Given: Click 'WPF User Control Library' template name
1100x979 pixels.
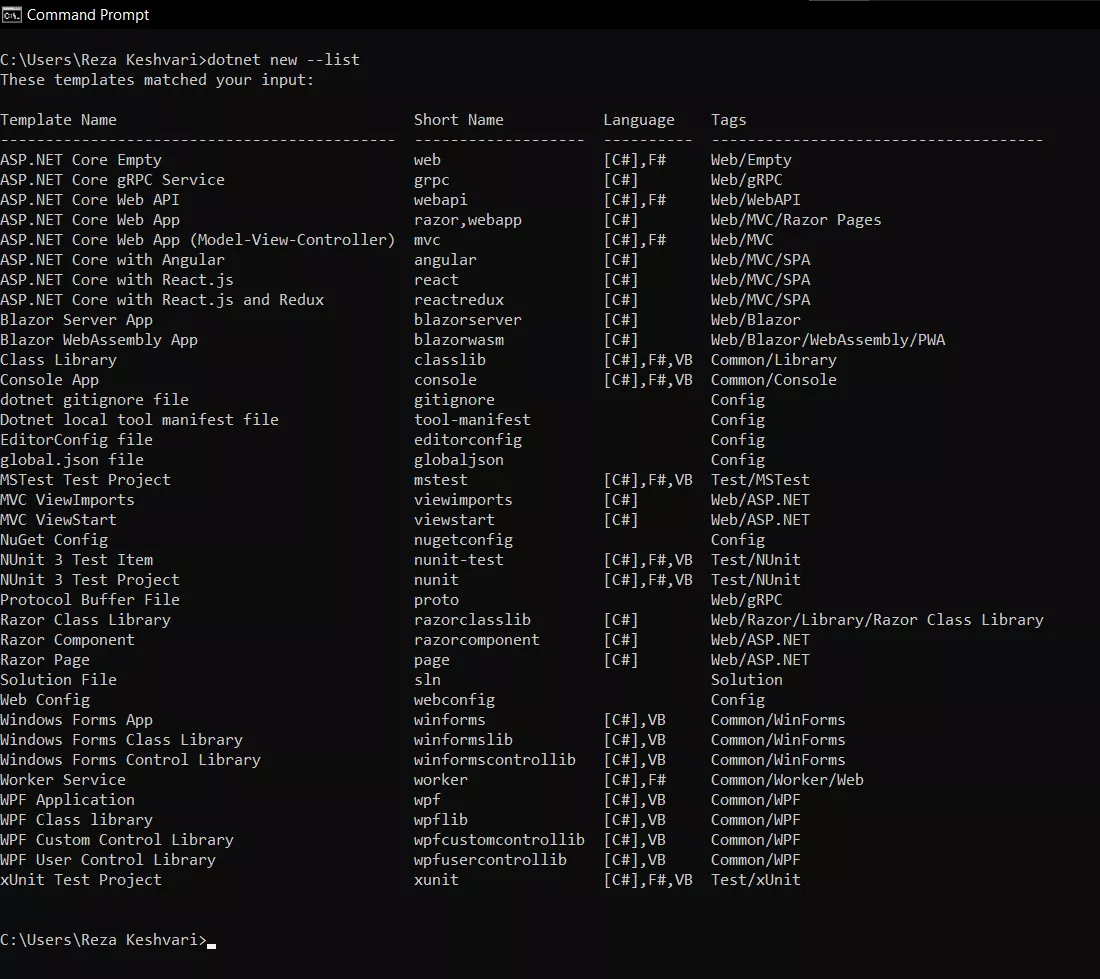Looking at the screenshot, I should (x=108, y=860).
